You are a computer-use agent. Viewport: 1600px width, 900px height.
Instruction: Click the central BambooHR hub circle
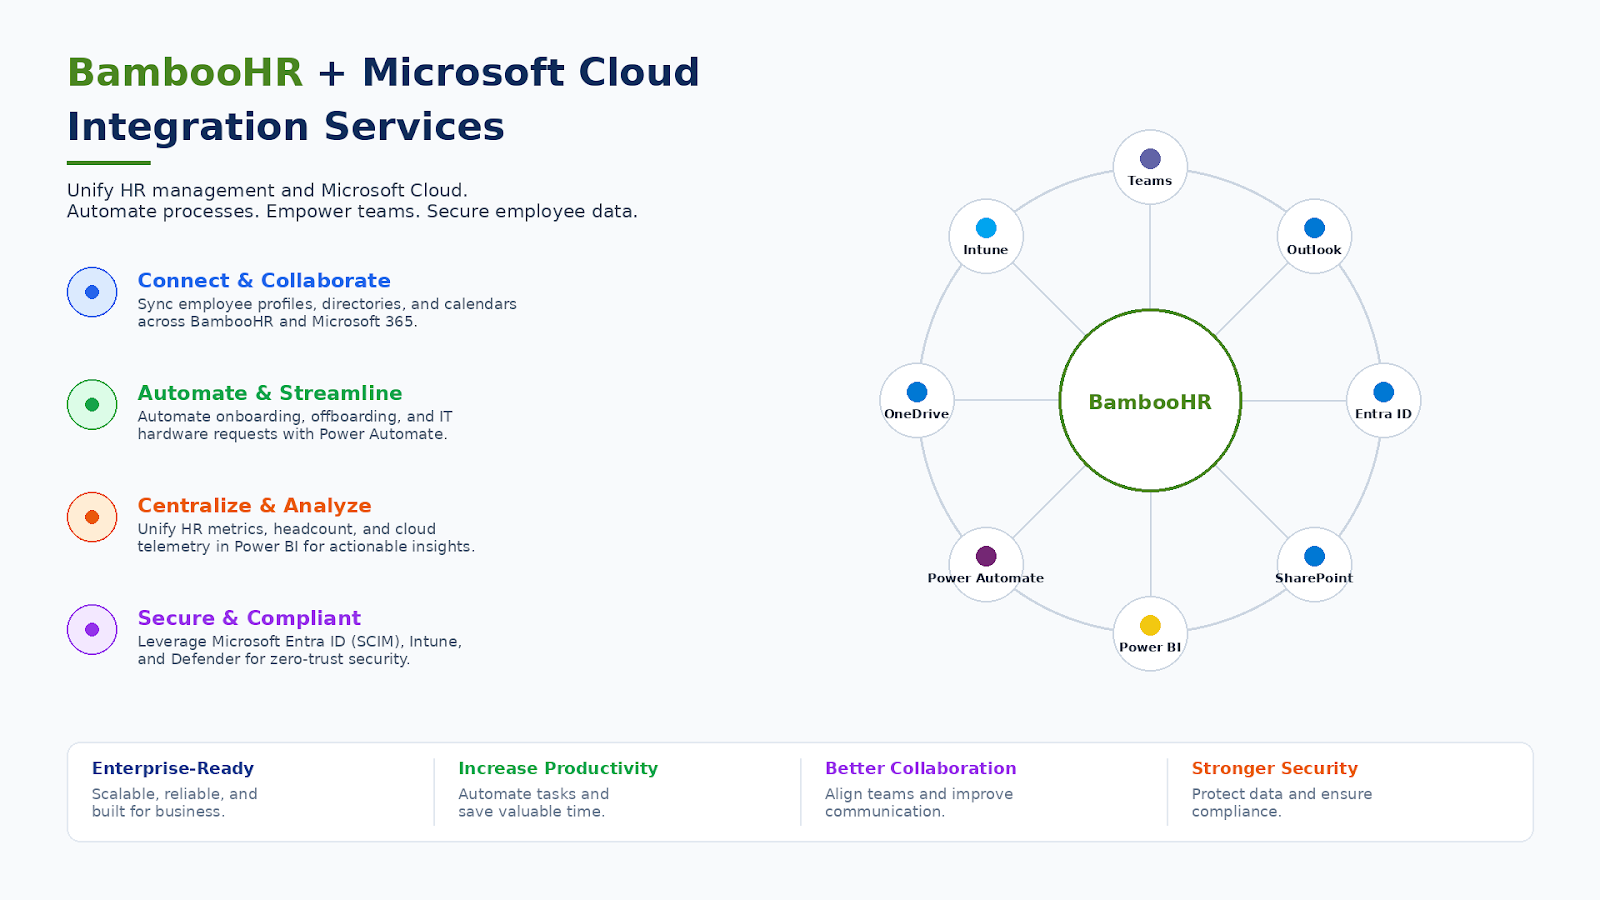pyautogui.click(x=1150, y=400)
